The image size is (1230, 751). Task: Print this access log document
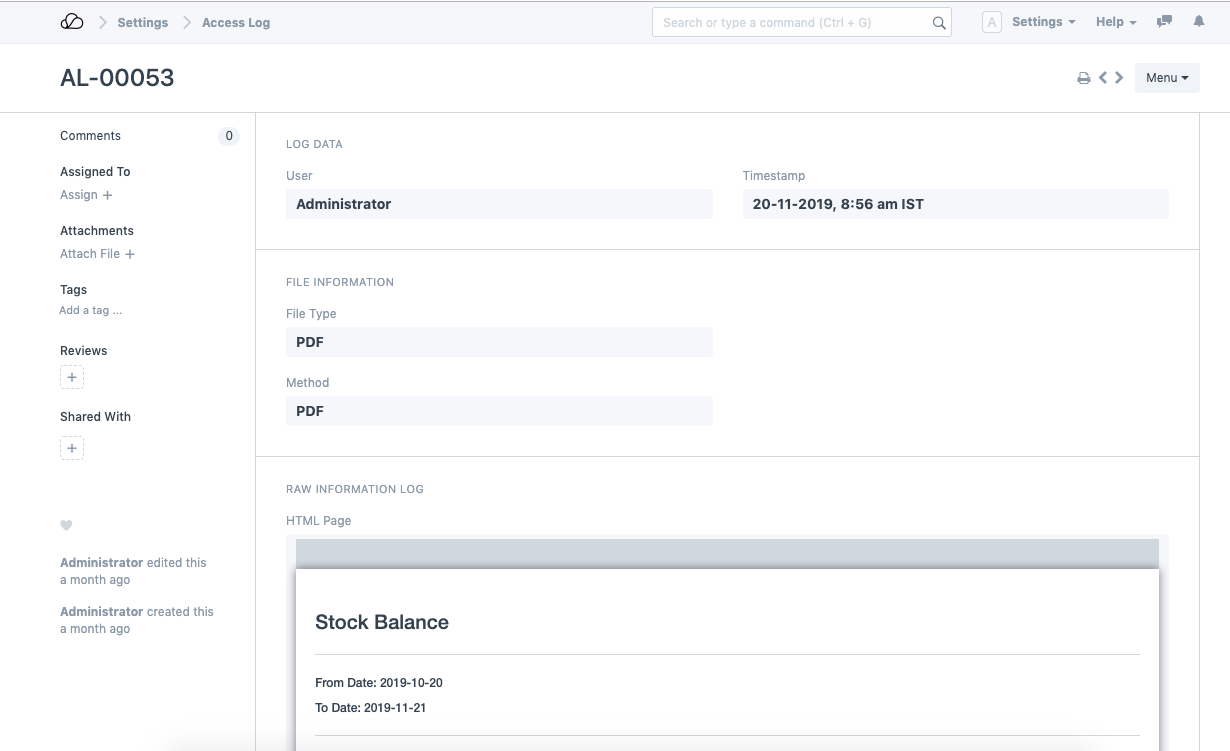pyautogui.click(x=1083, y=78)
